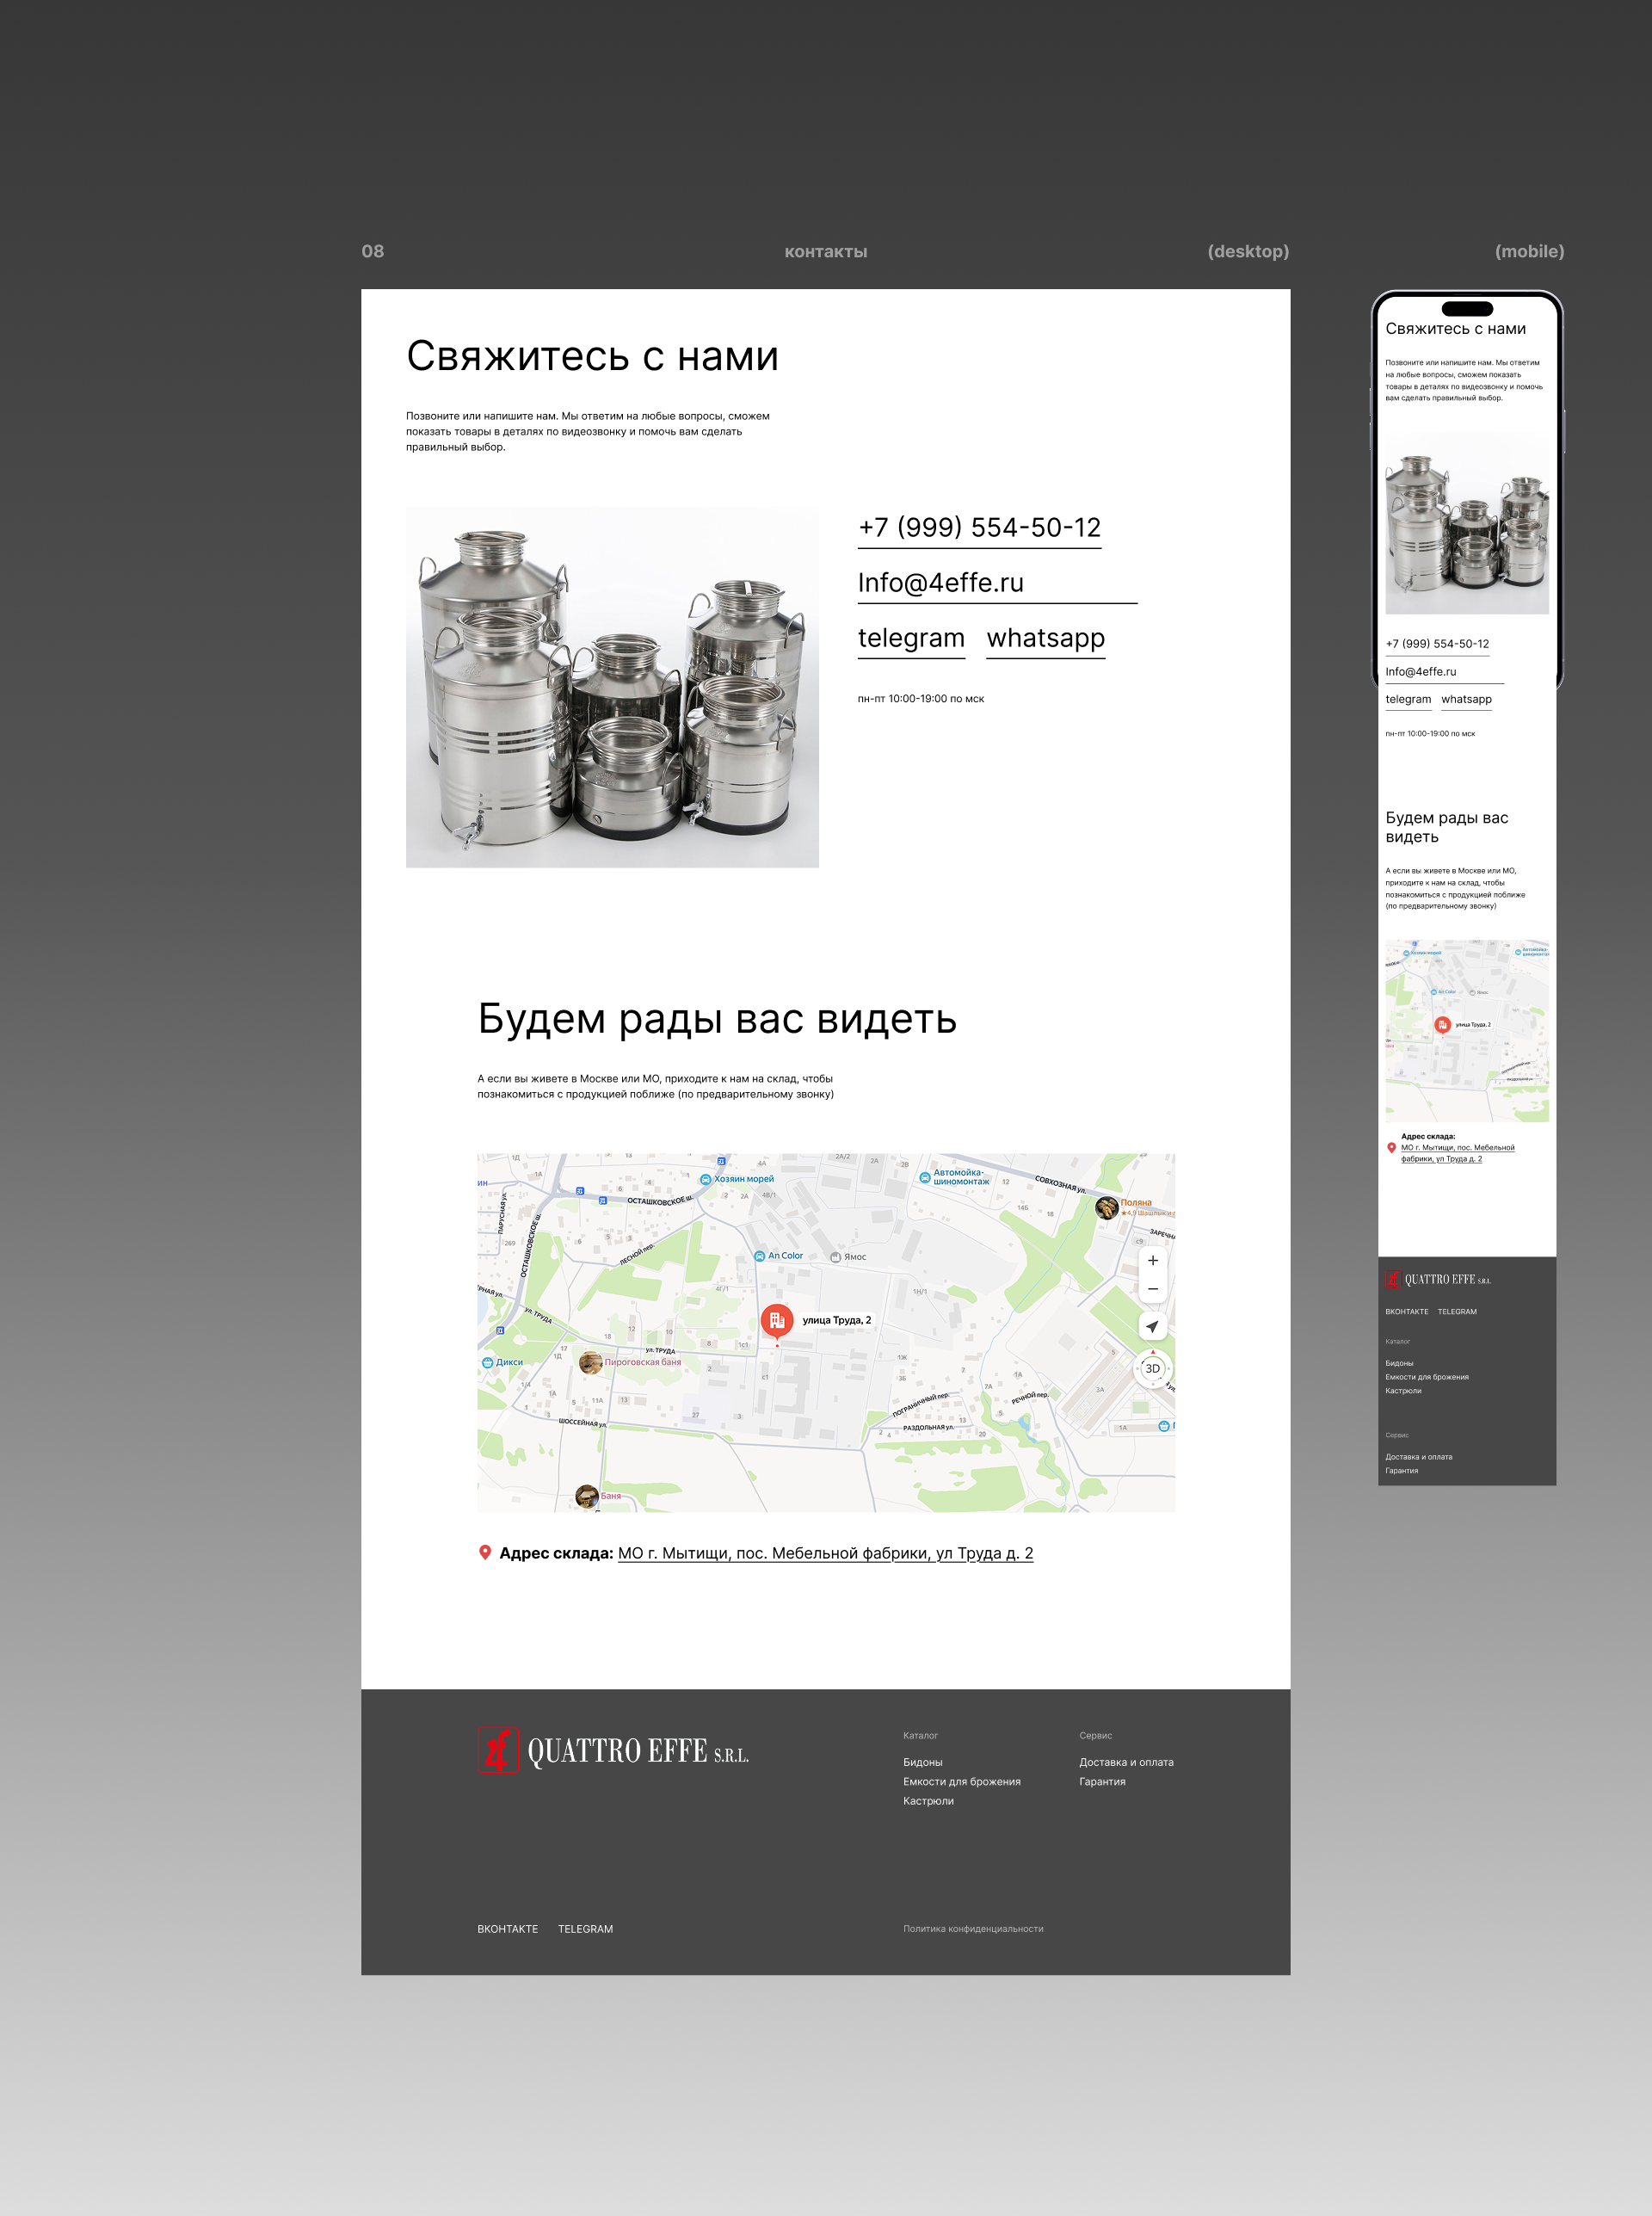This screenshot has height=2216, width=1652.
Task: Open ВКОНТАКТЕ link in desktop footer
Action: tap(507, 1929)
